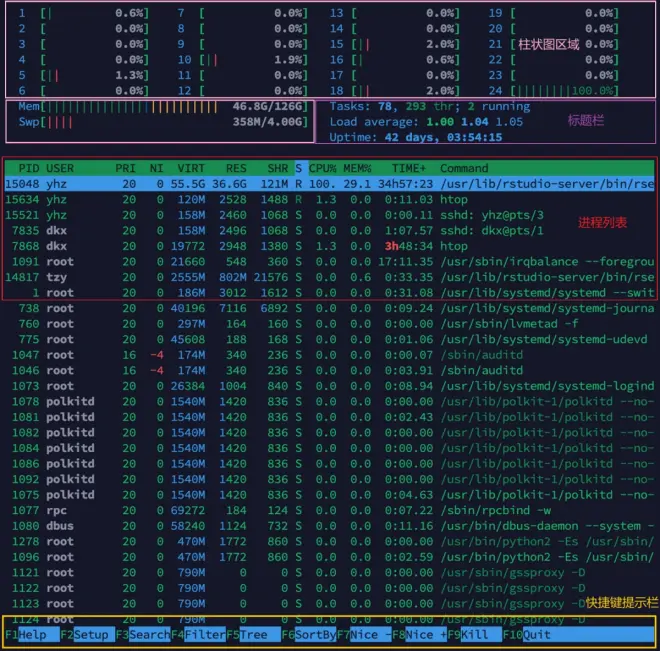
Task: Switch to F5 Tree view
Action: coord(253,635)
